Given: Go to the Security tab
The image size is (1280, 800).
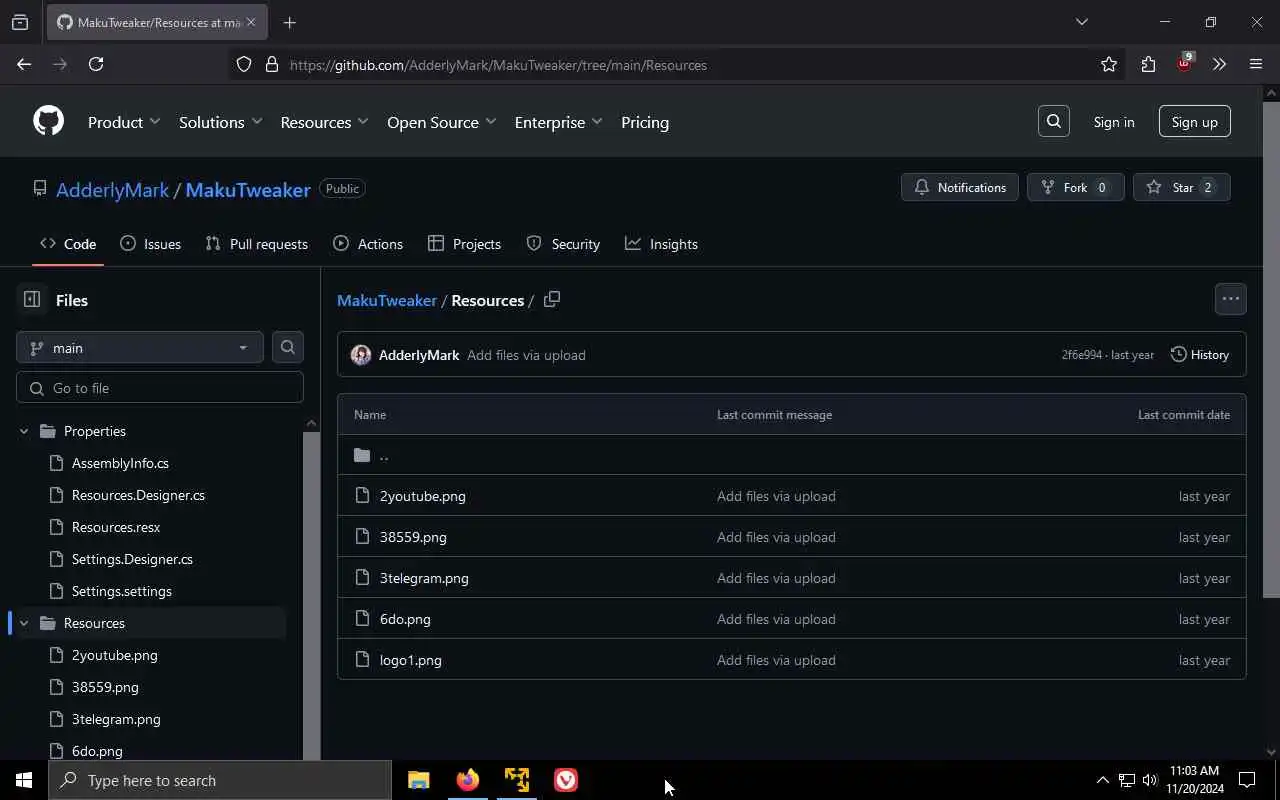Looking at the screenshot, I should [563, 244].
